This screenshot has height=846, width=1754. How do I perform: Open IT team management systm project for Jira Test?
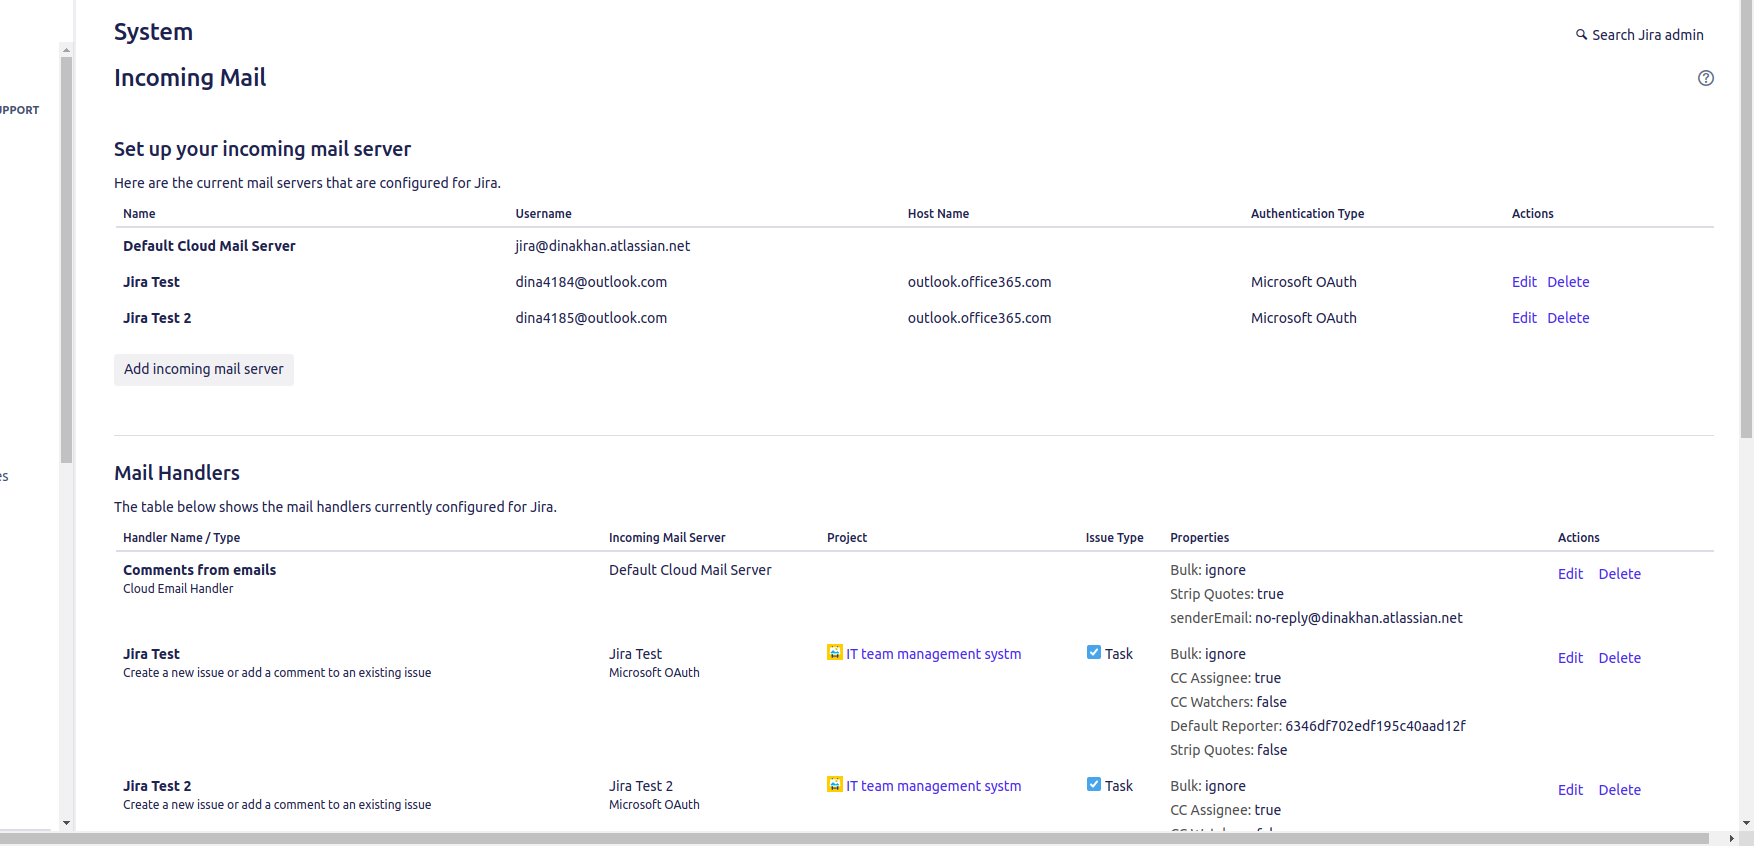tap(934, 654)
